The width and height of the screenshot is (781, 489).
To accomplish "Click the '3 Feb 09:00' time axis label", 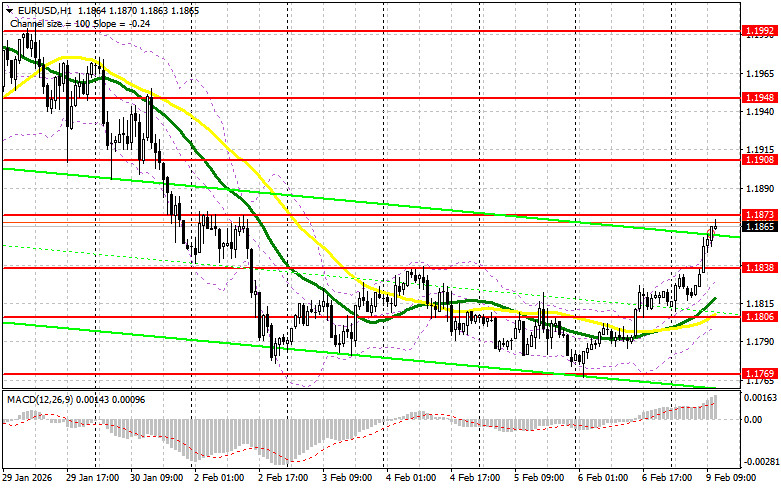I will click(x=348, y=478).
